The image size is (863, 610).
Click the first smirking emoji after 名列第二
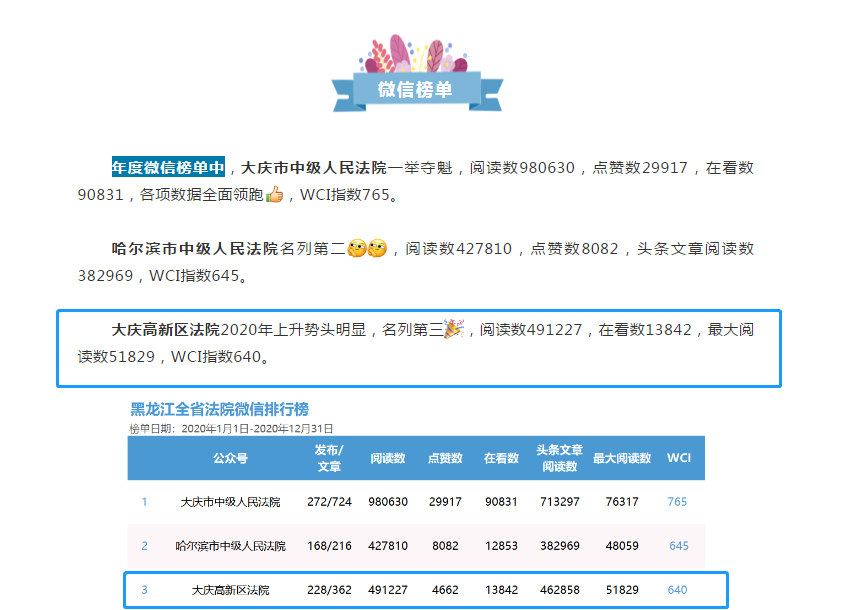(356, 249)
